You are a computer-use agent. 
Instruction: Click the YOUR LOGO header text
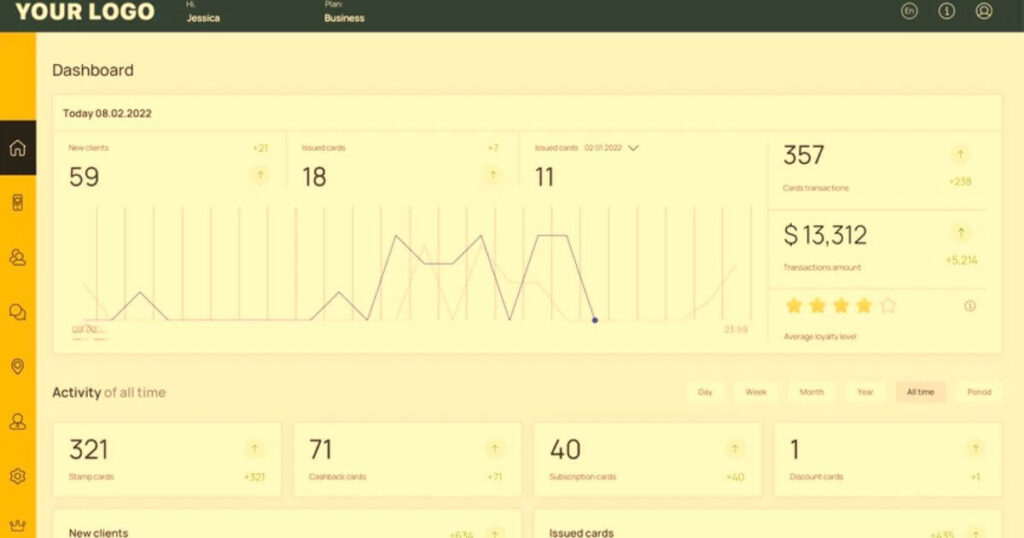coord(85,11)
